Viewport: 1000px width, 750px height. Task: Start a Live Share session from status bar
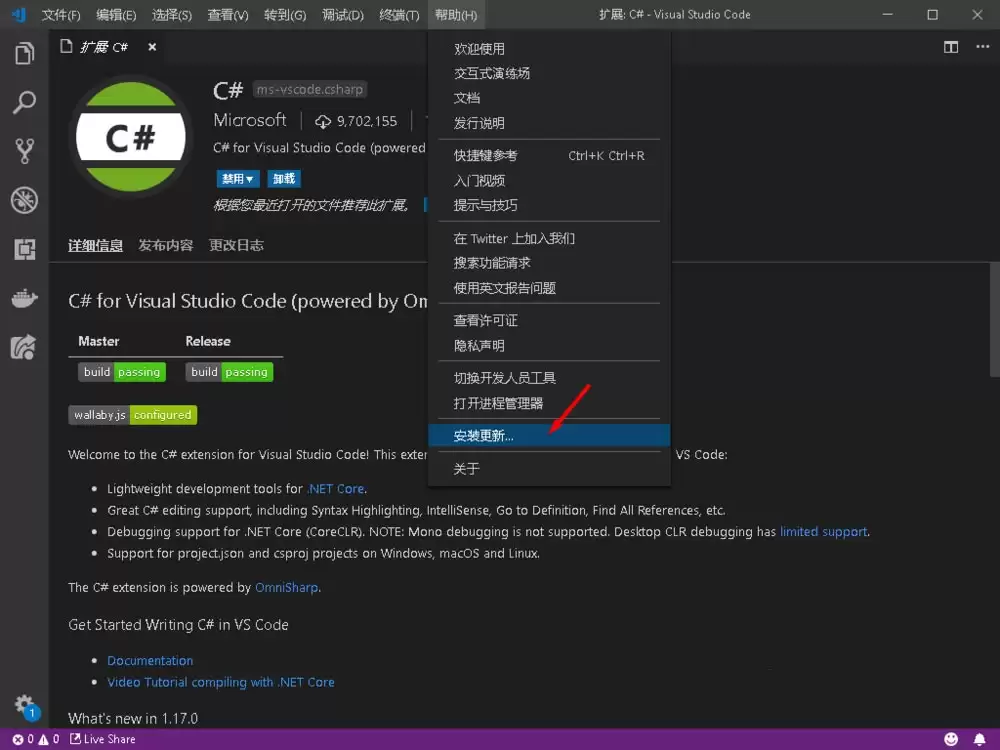[103, 739]
